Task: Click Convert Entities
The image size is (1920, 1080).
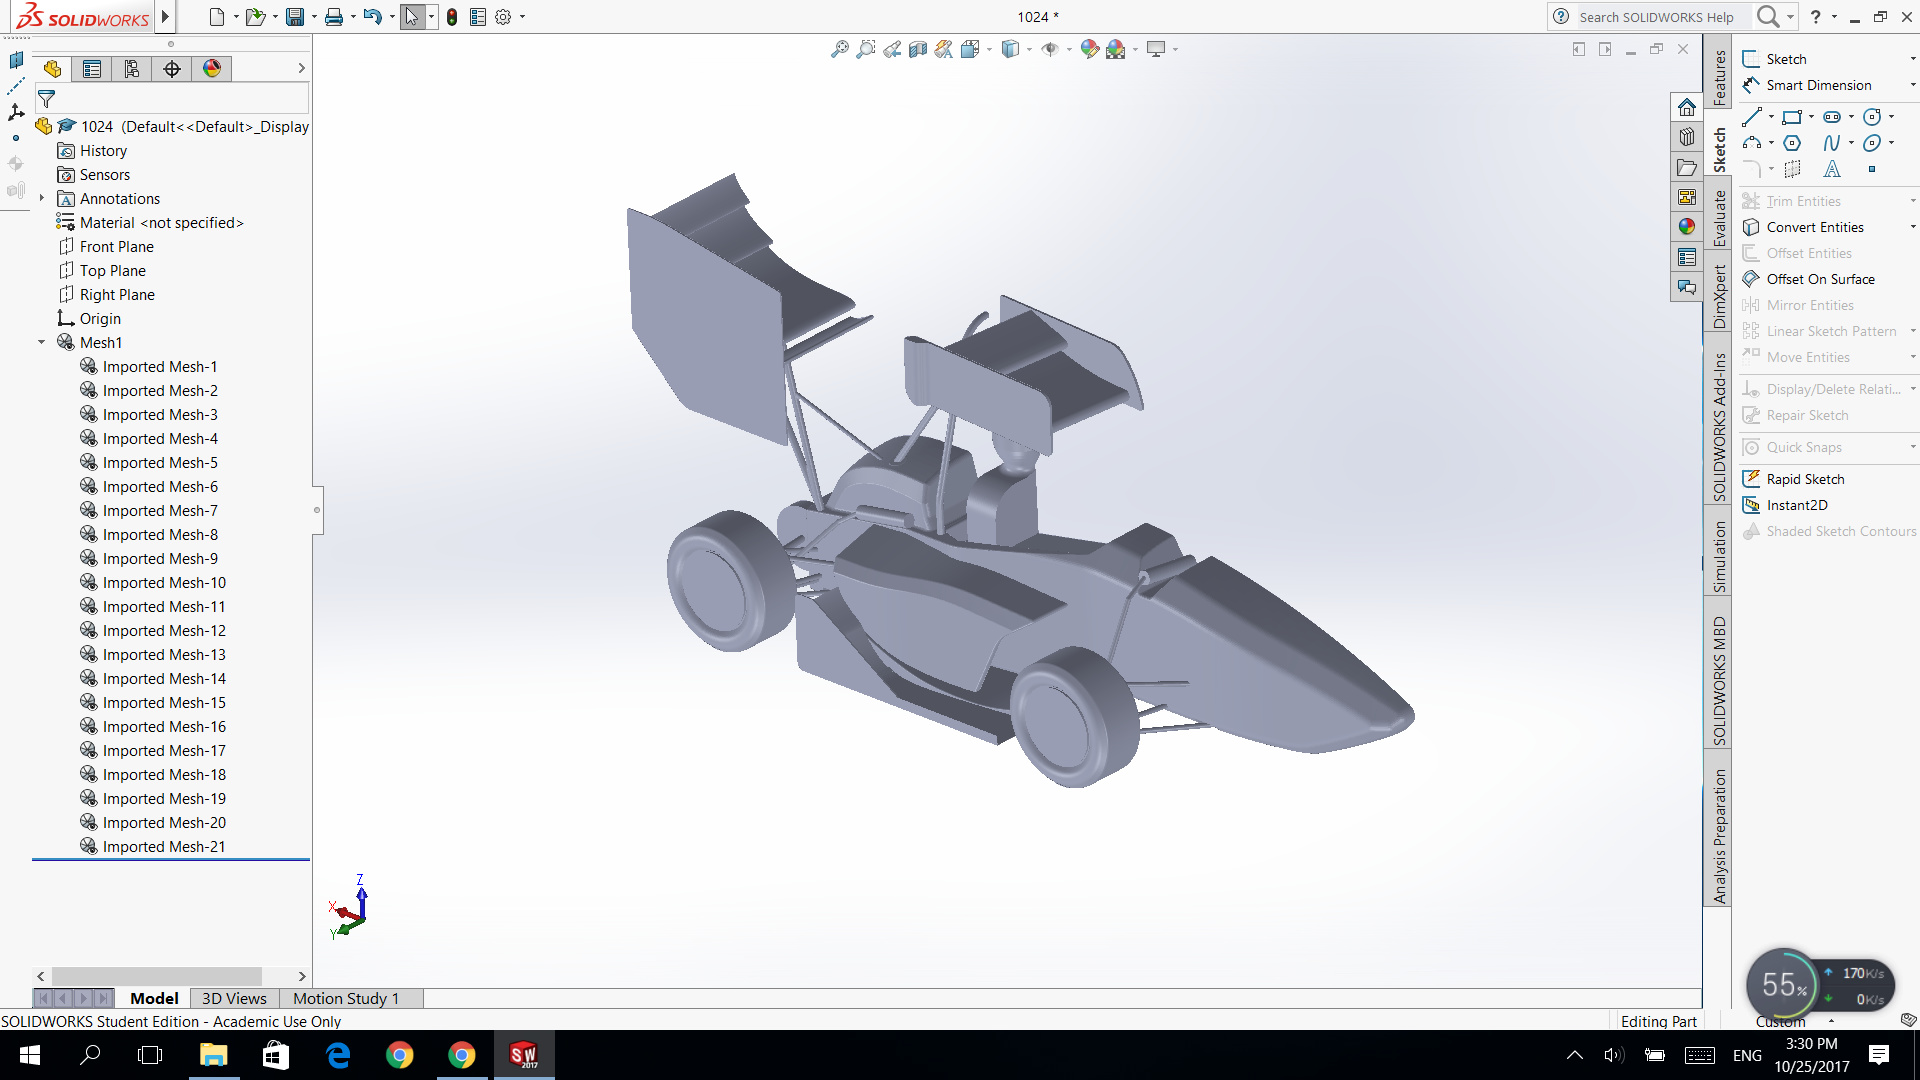Action: 1814,227
